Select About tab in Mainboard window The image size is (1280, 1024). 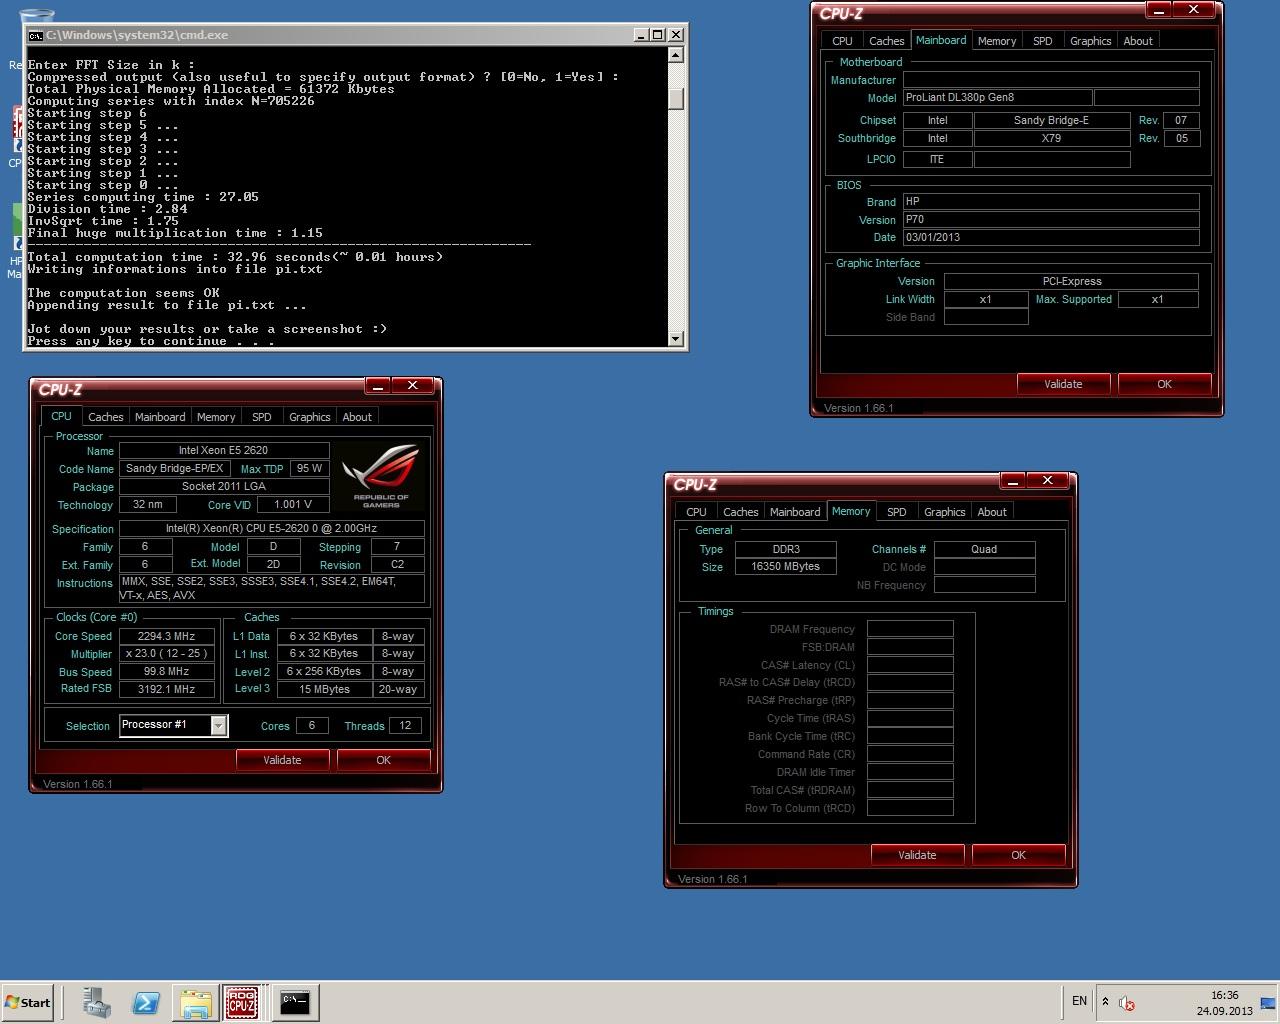click(x=1138, y=41)
